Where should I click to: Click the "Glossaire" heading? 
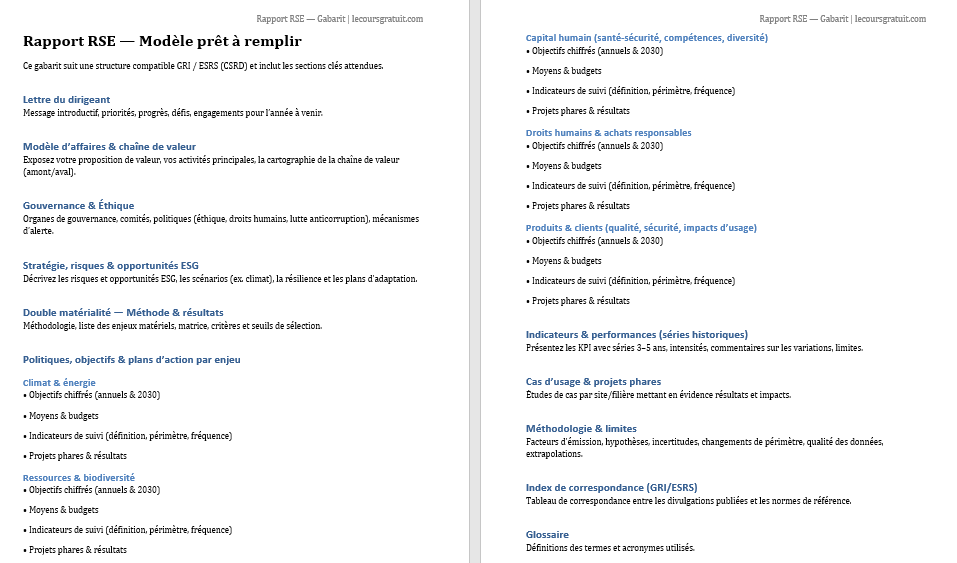[x=548, y=534]
